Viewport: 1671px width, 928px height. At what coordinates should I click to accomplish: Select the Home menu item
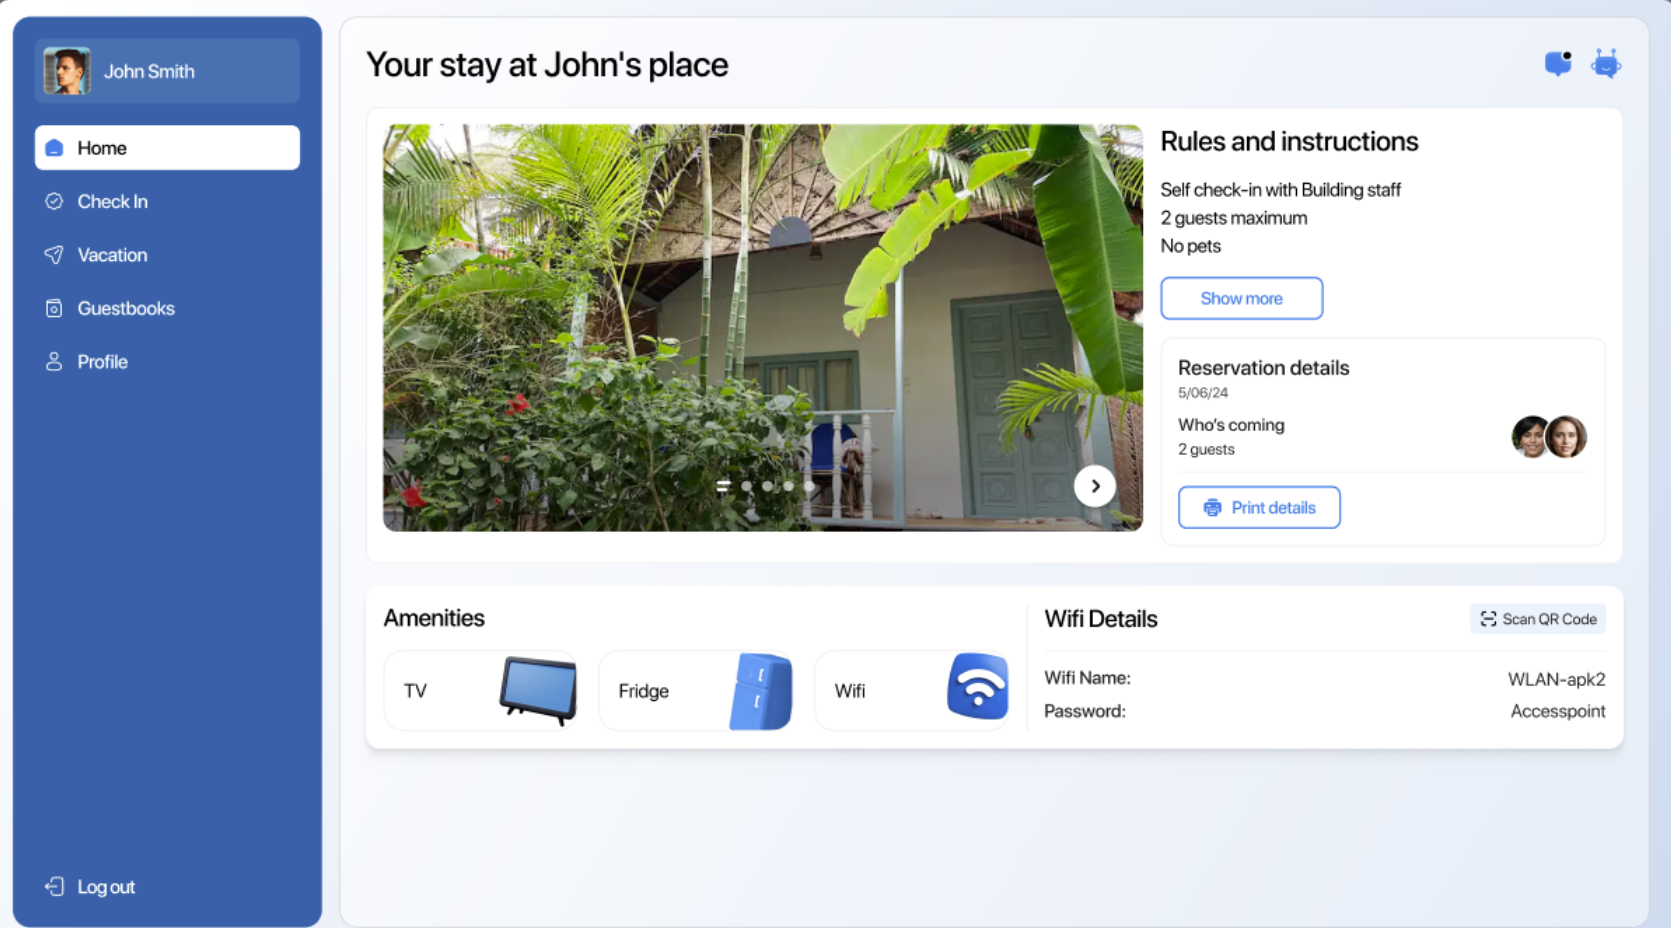pos(167,148)
